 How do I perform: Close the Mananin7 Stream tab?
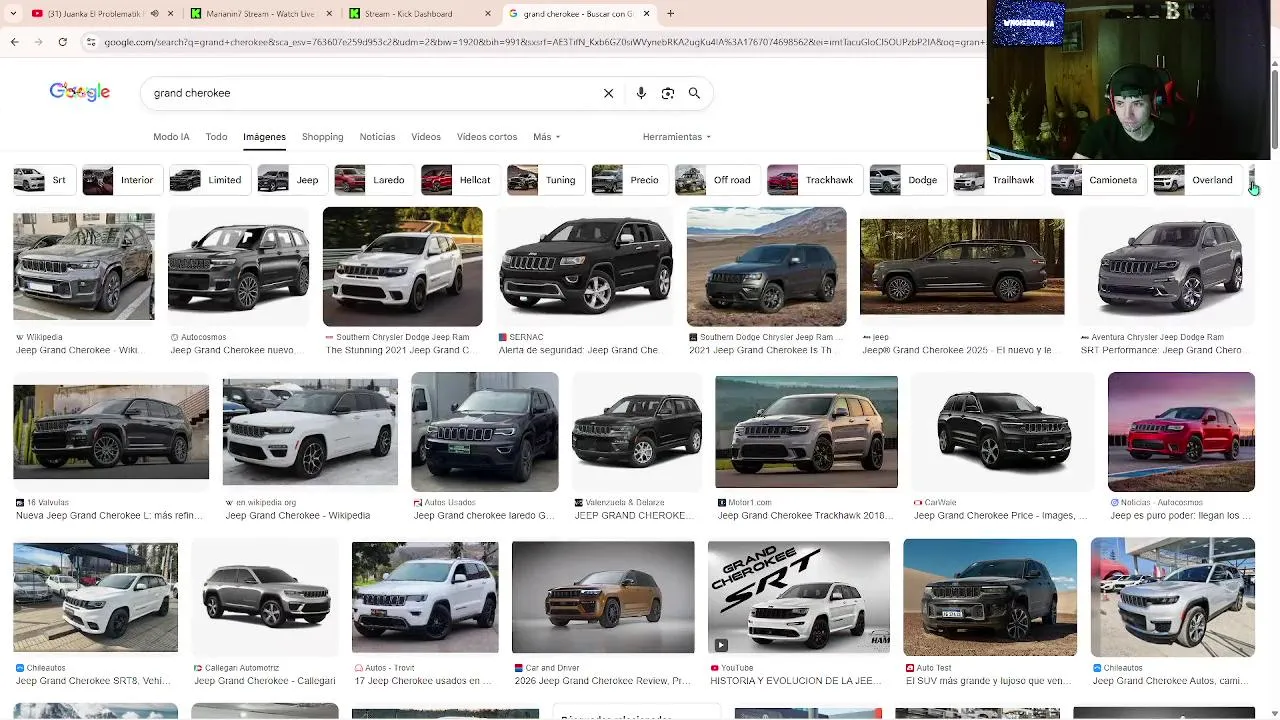pyautogui.click(x=329, y=14)
